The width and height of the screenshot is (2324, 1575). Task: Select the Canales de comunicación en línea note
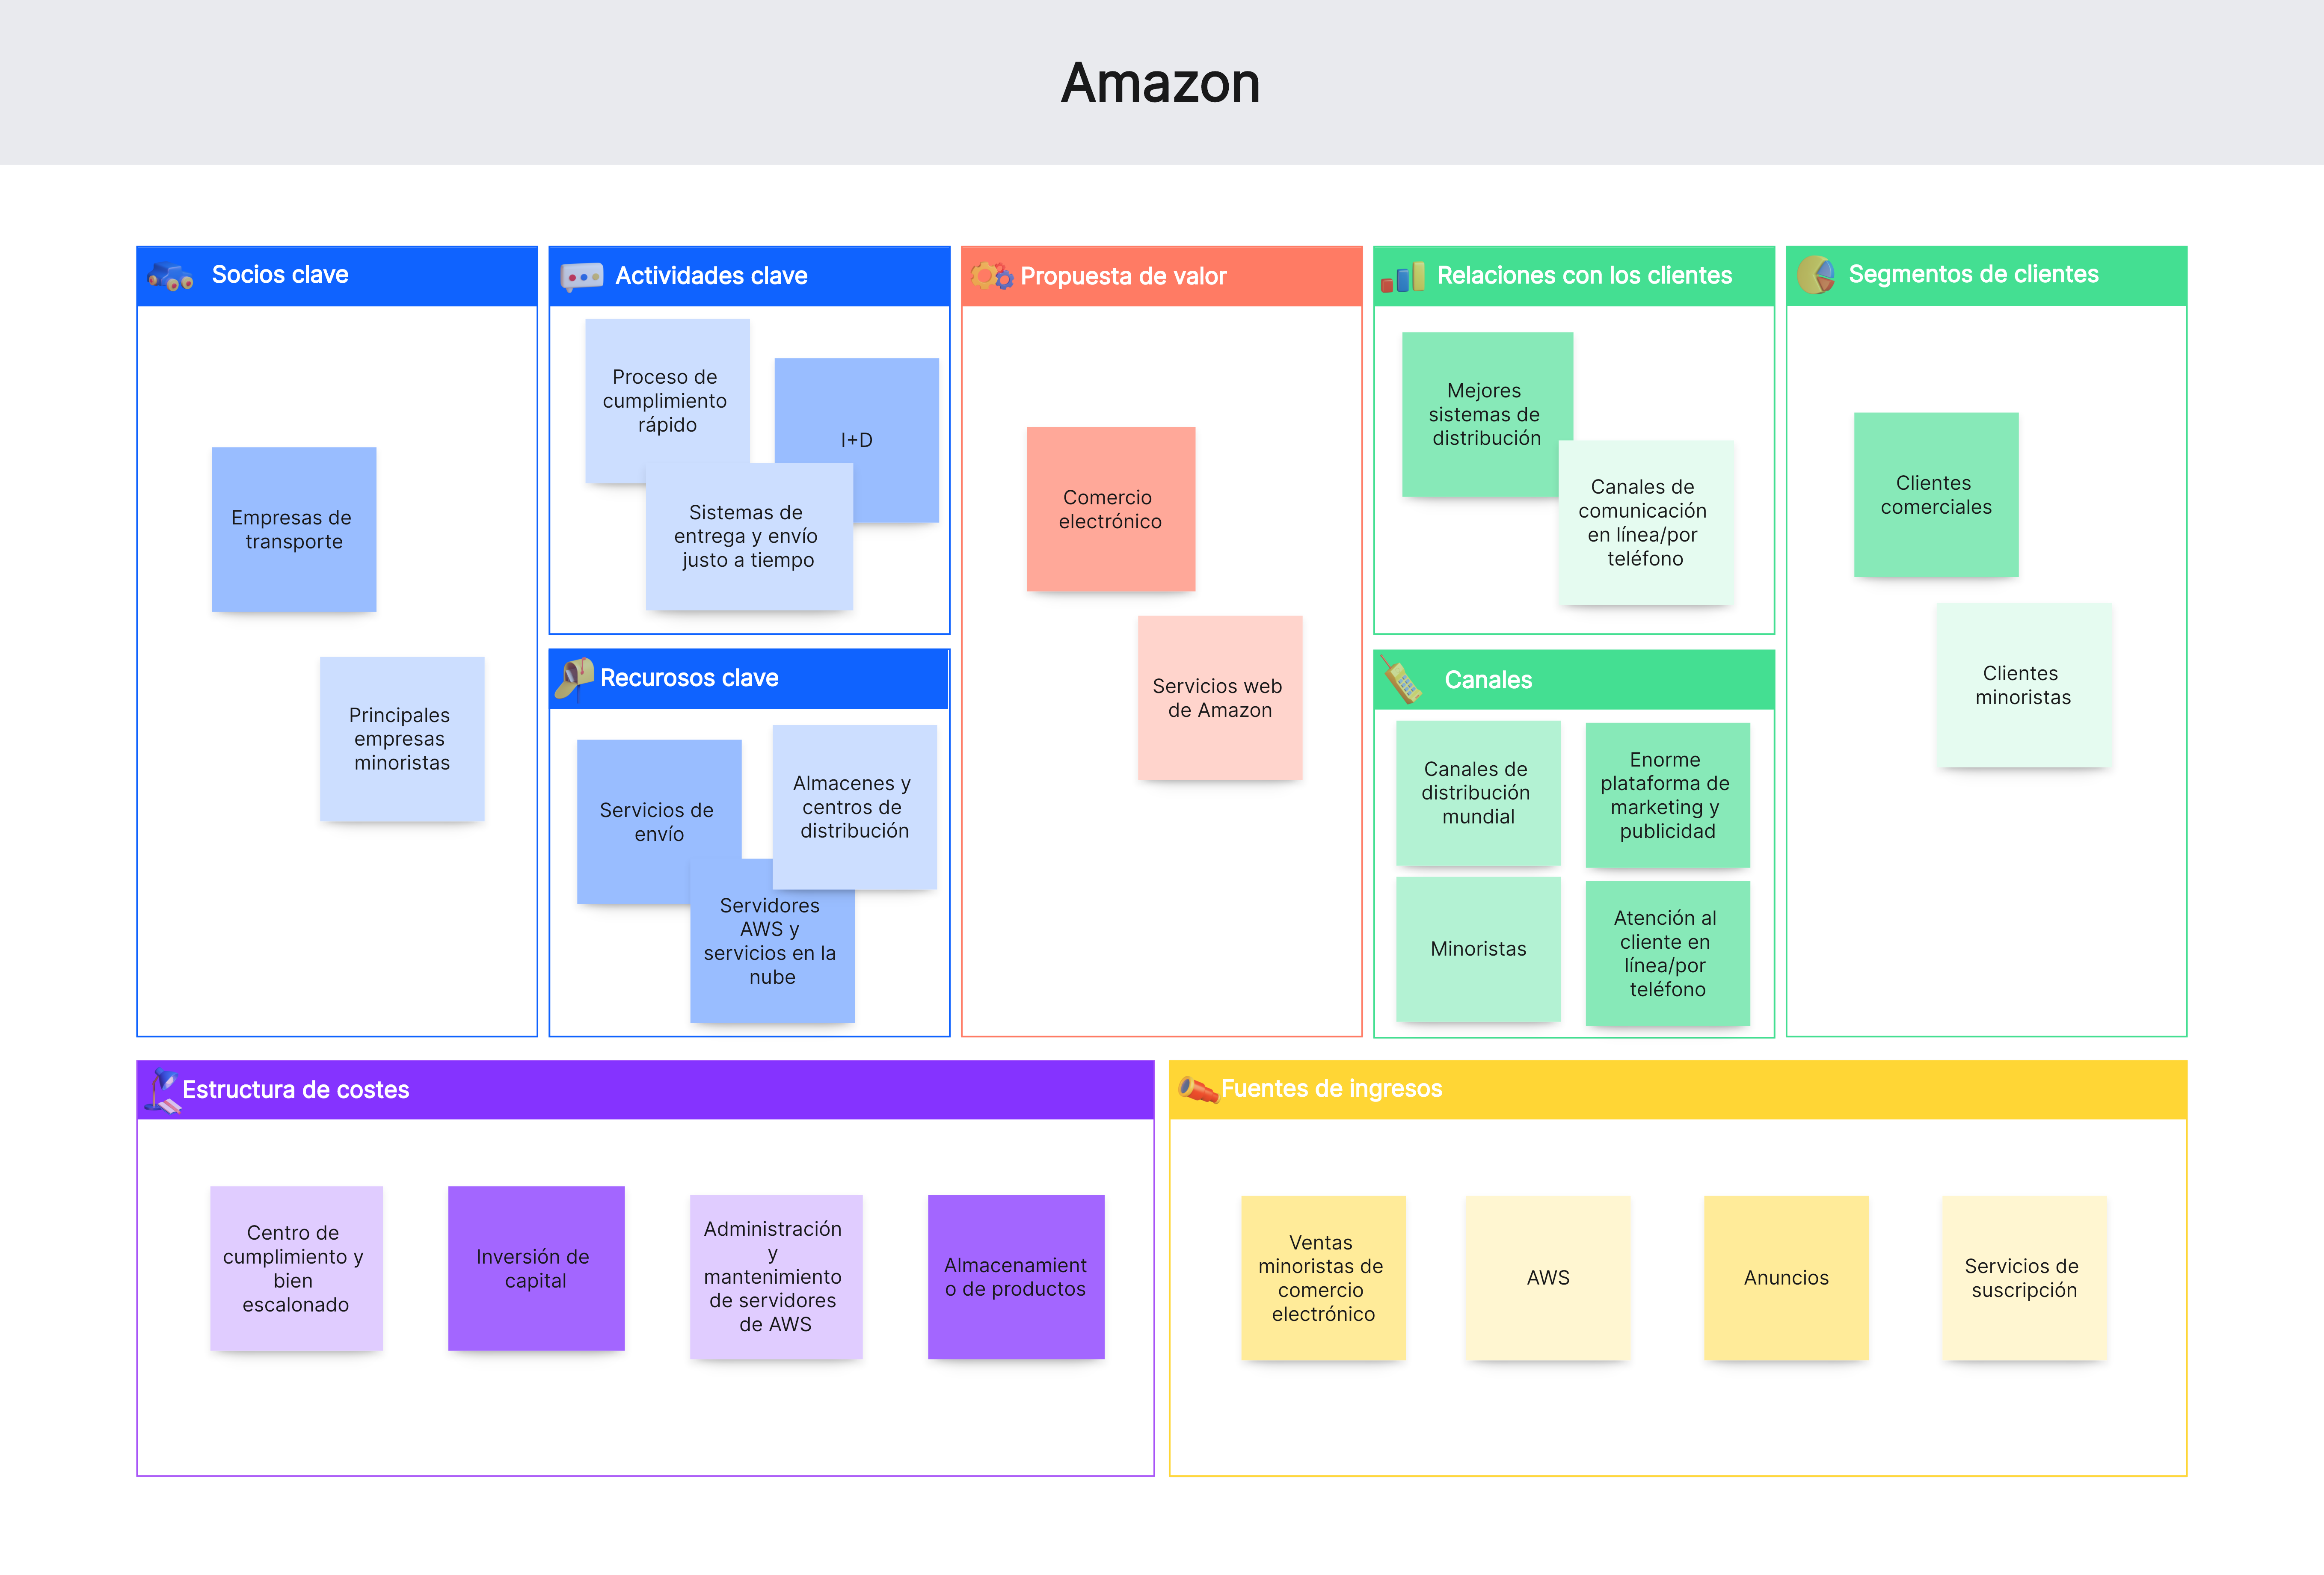[1646, 523]
